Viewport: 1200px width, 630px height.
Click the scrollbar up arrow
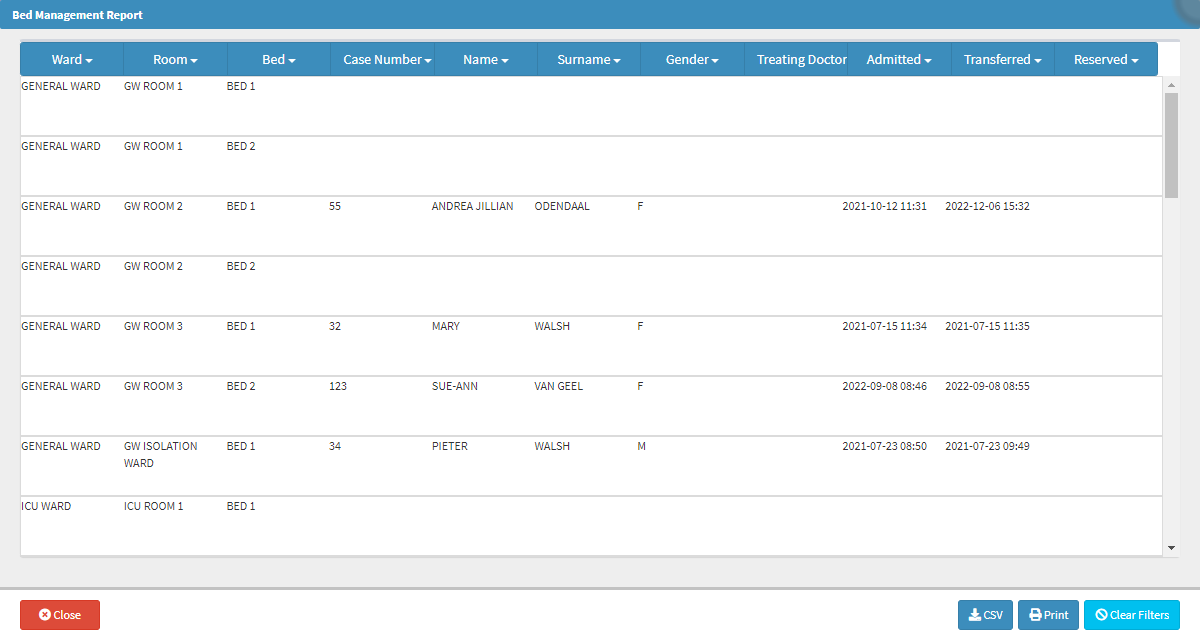pos(1171,85)
